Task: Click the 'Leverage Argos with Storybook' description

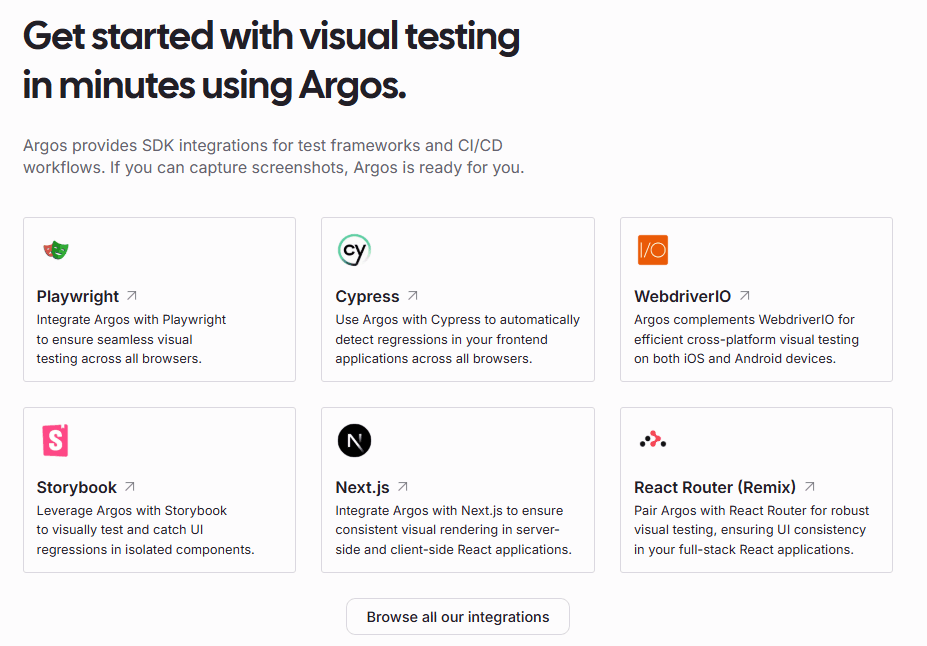Action: (x=145, y=530)
